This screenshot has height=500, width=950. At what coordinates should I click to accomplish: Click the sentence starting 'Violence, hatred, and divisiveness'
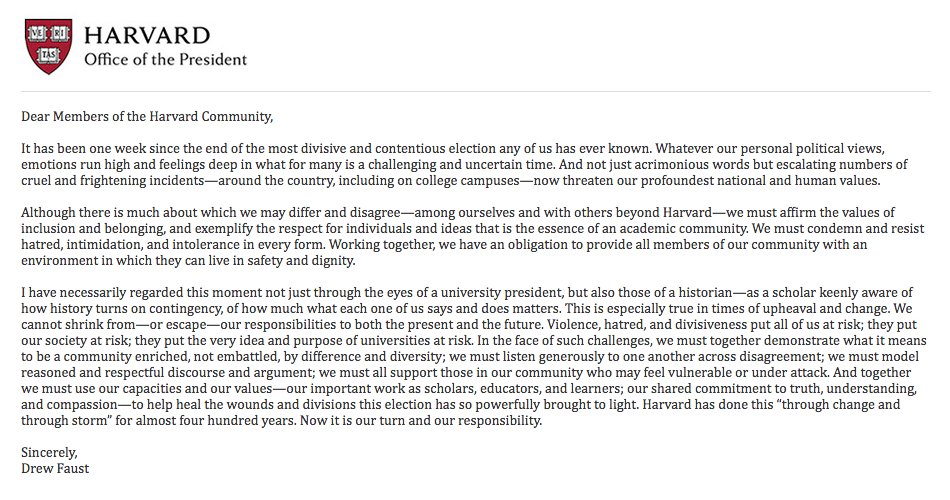740,324
